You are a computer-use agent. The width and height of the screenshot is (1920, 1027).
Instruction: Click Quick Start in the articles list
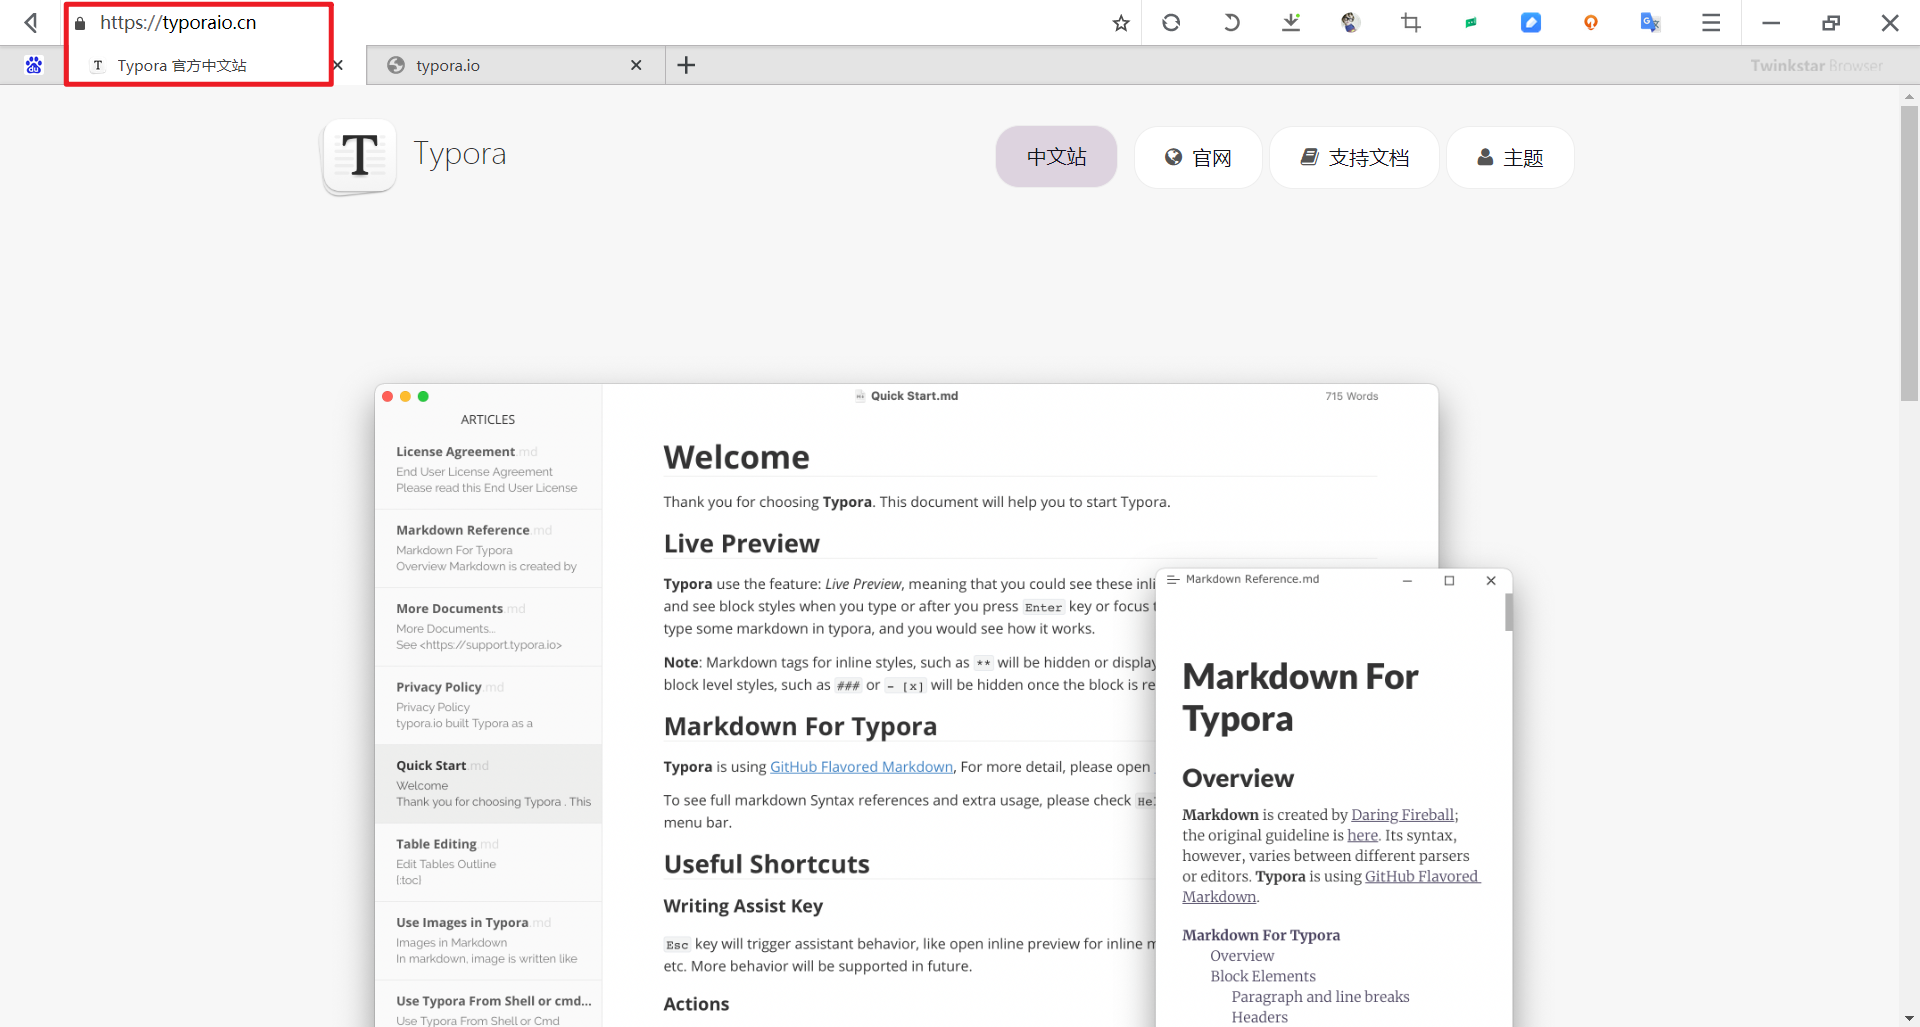[x=488, y=783]
